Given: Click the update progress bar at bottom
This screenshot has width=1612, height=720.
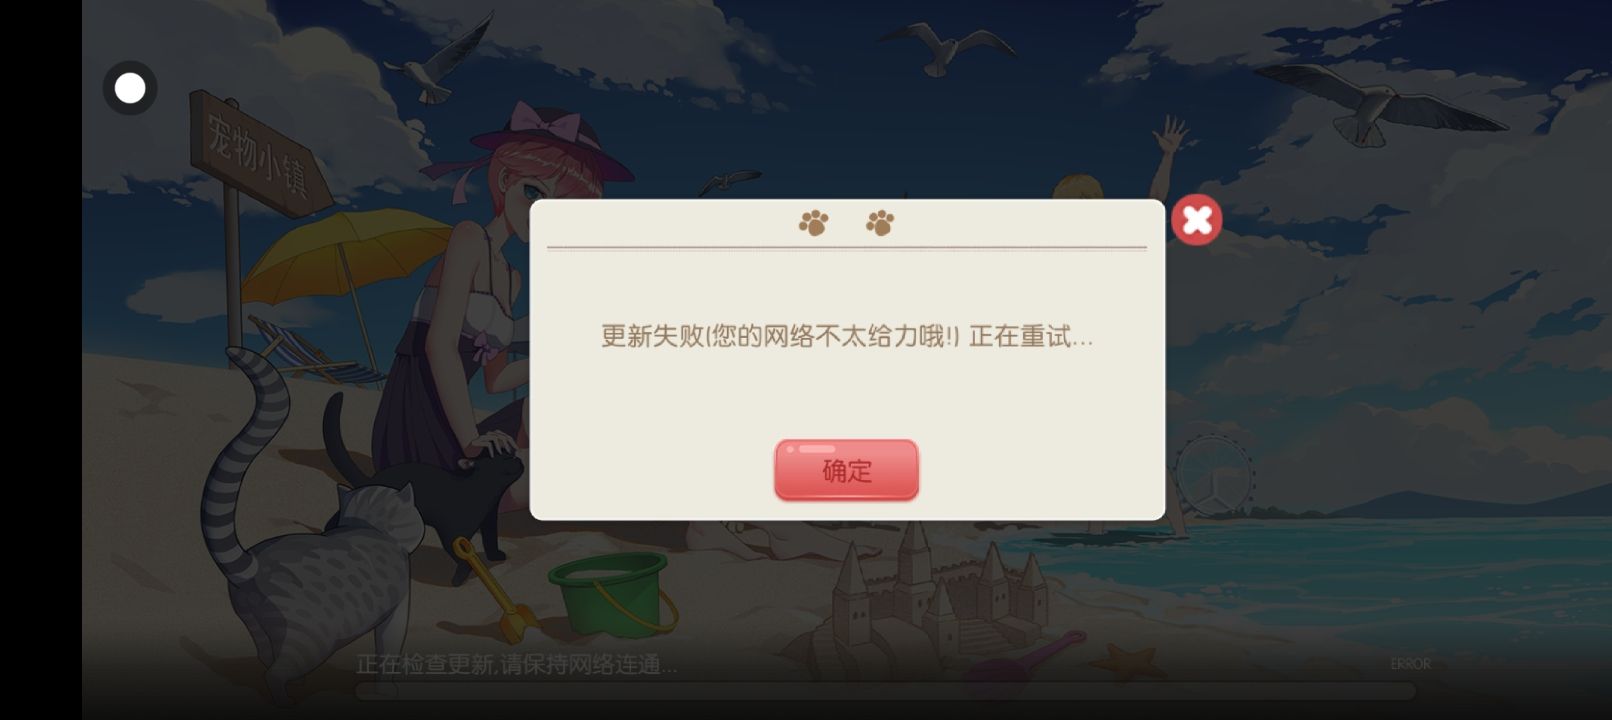Looking at the screenshot, I should tap(885, 690).
